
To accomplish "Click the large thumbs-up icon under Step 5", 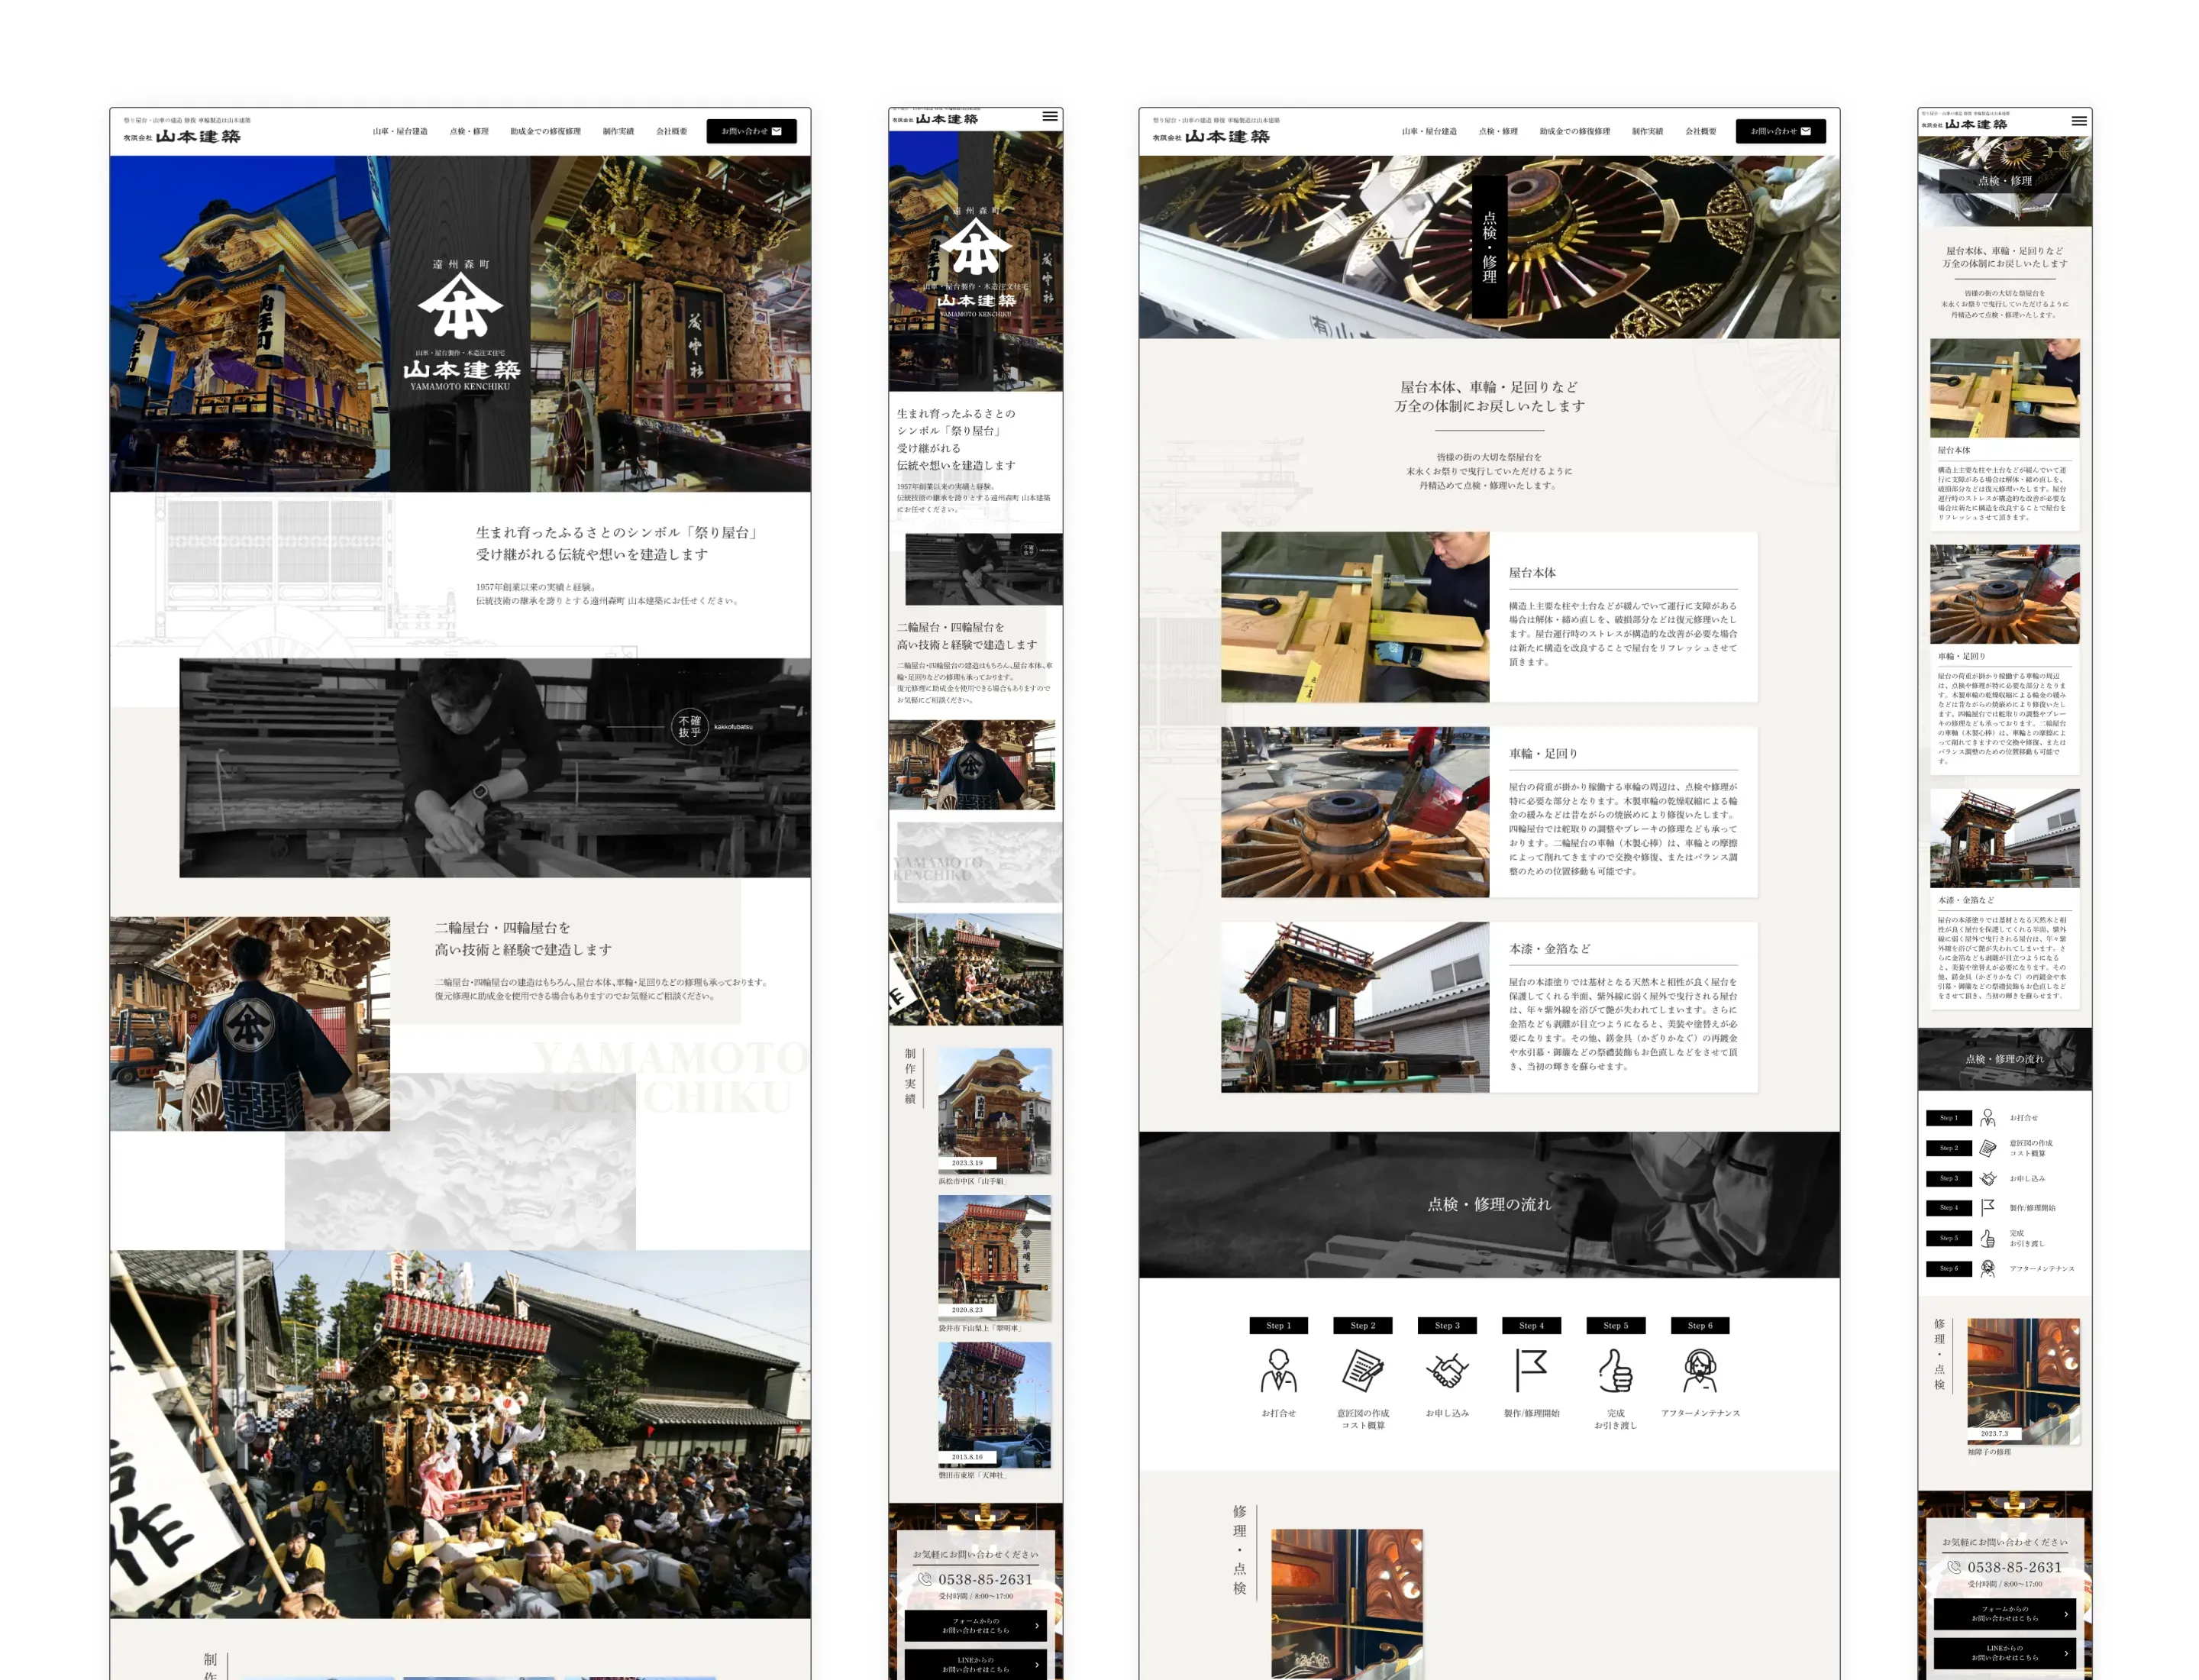I will 1615,1370.
